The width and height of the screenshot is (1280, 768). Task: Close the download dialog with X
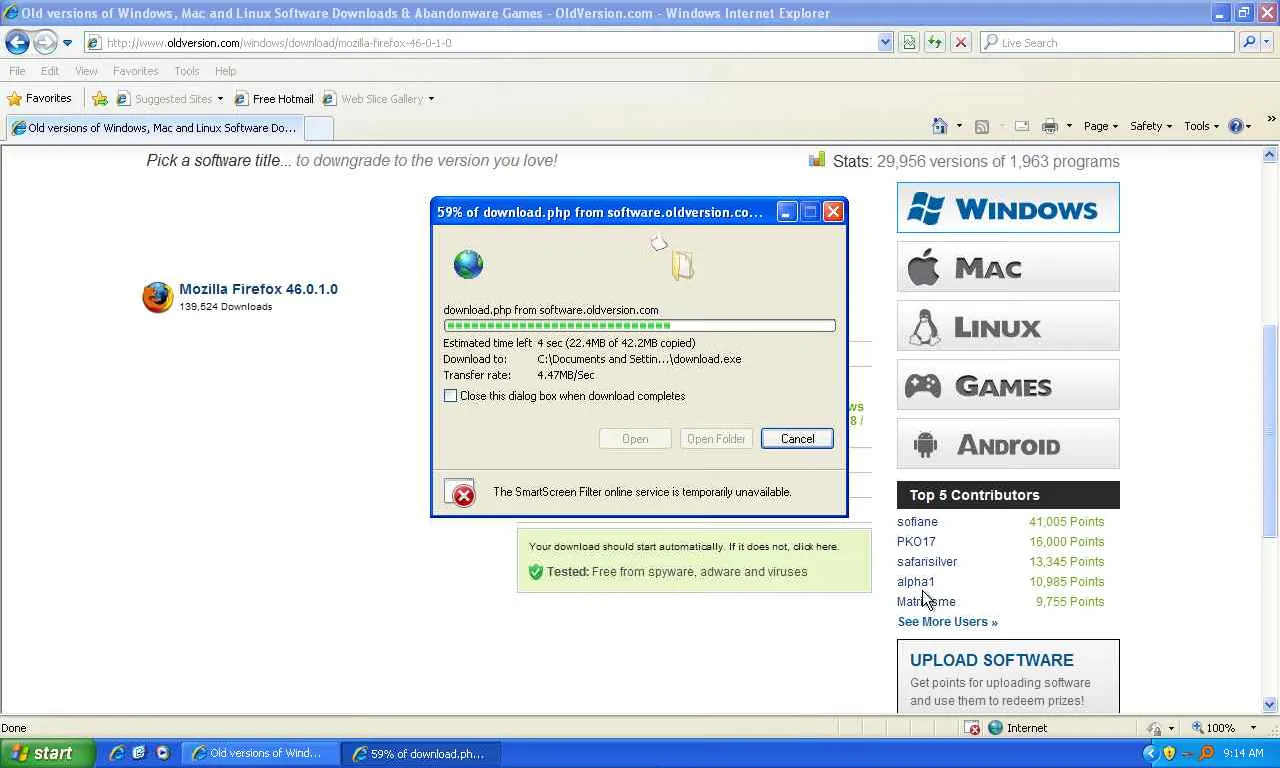[833, 212]
